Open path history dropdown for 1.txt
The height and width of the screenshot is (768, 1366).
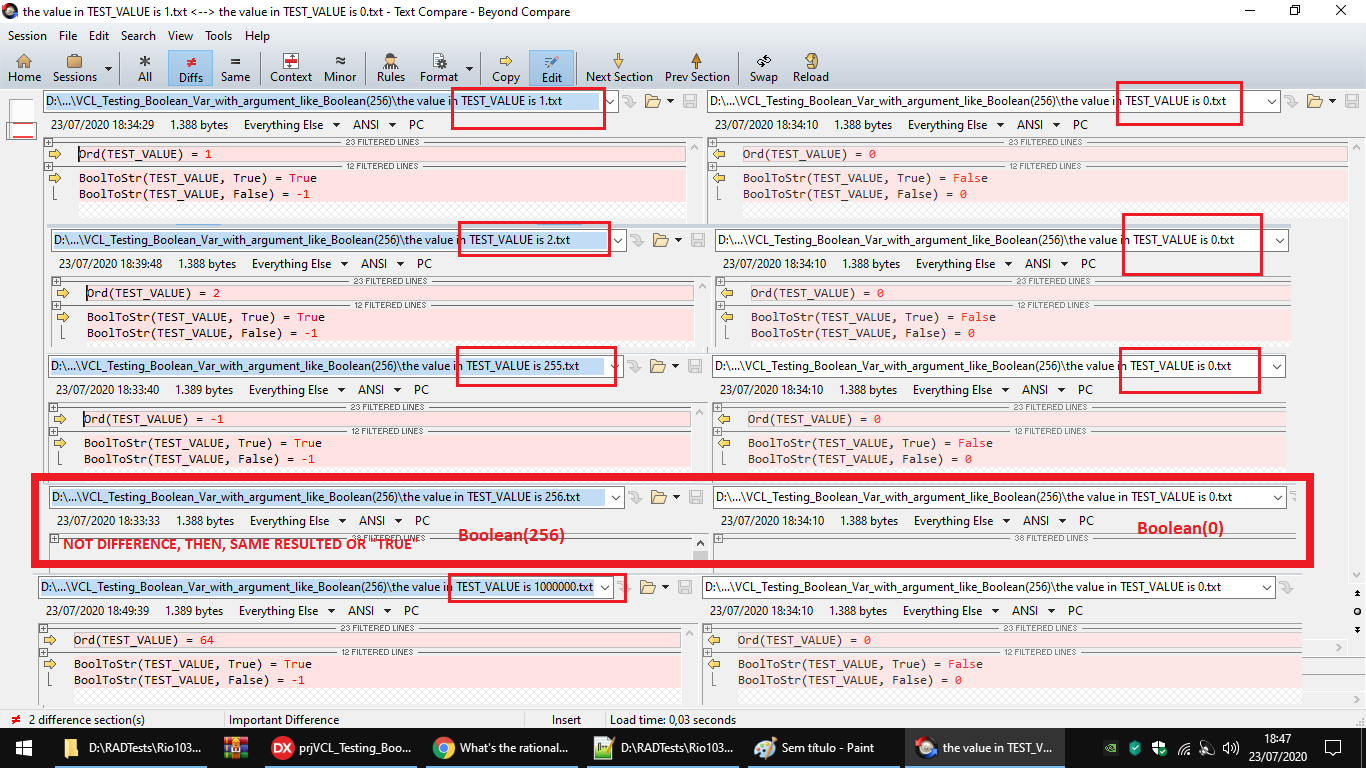609,101
